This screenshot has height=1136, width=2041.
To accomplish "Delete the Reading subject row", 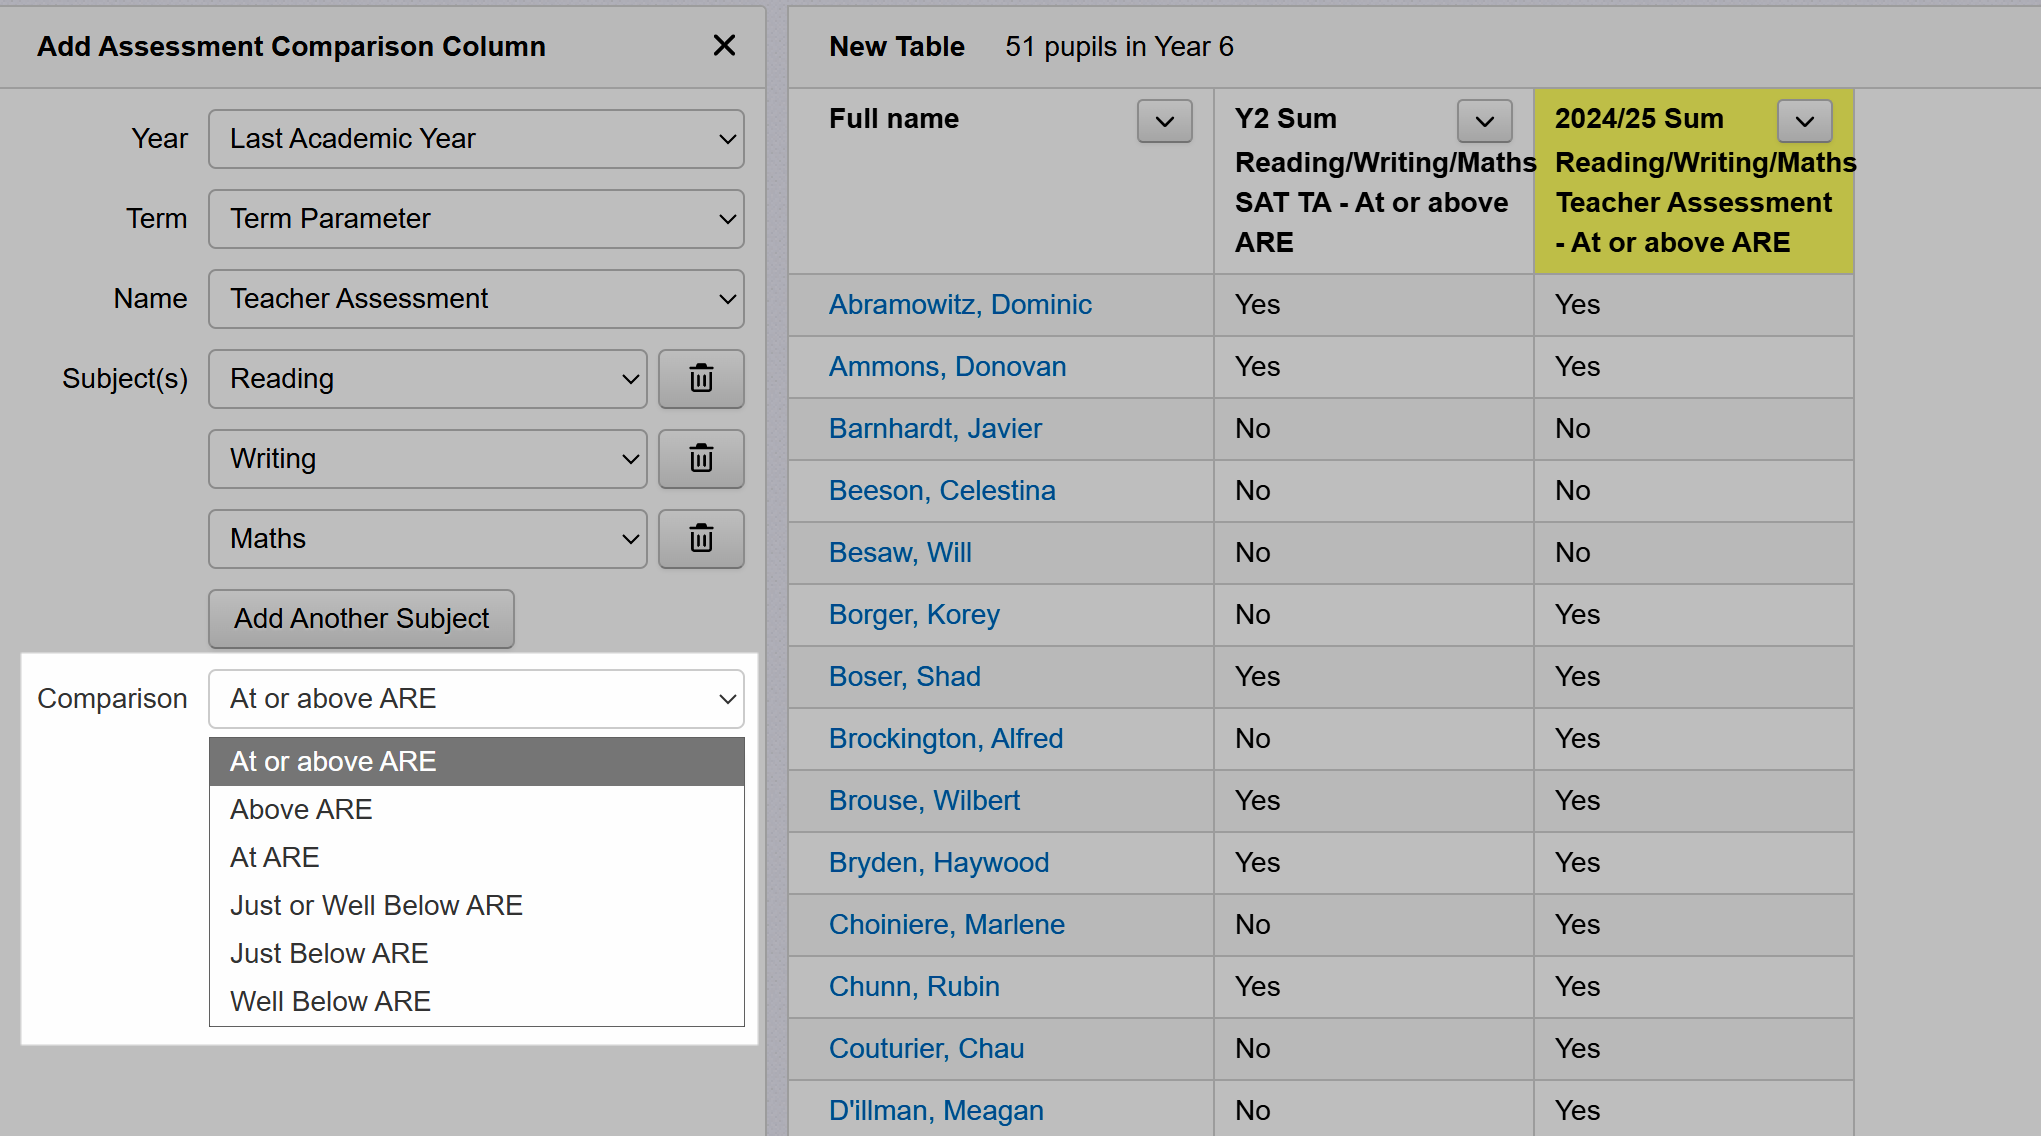I will point(701,379).
